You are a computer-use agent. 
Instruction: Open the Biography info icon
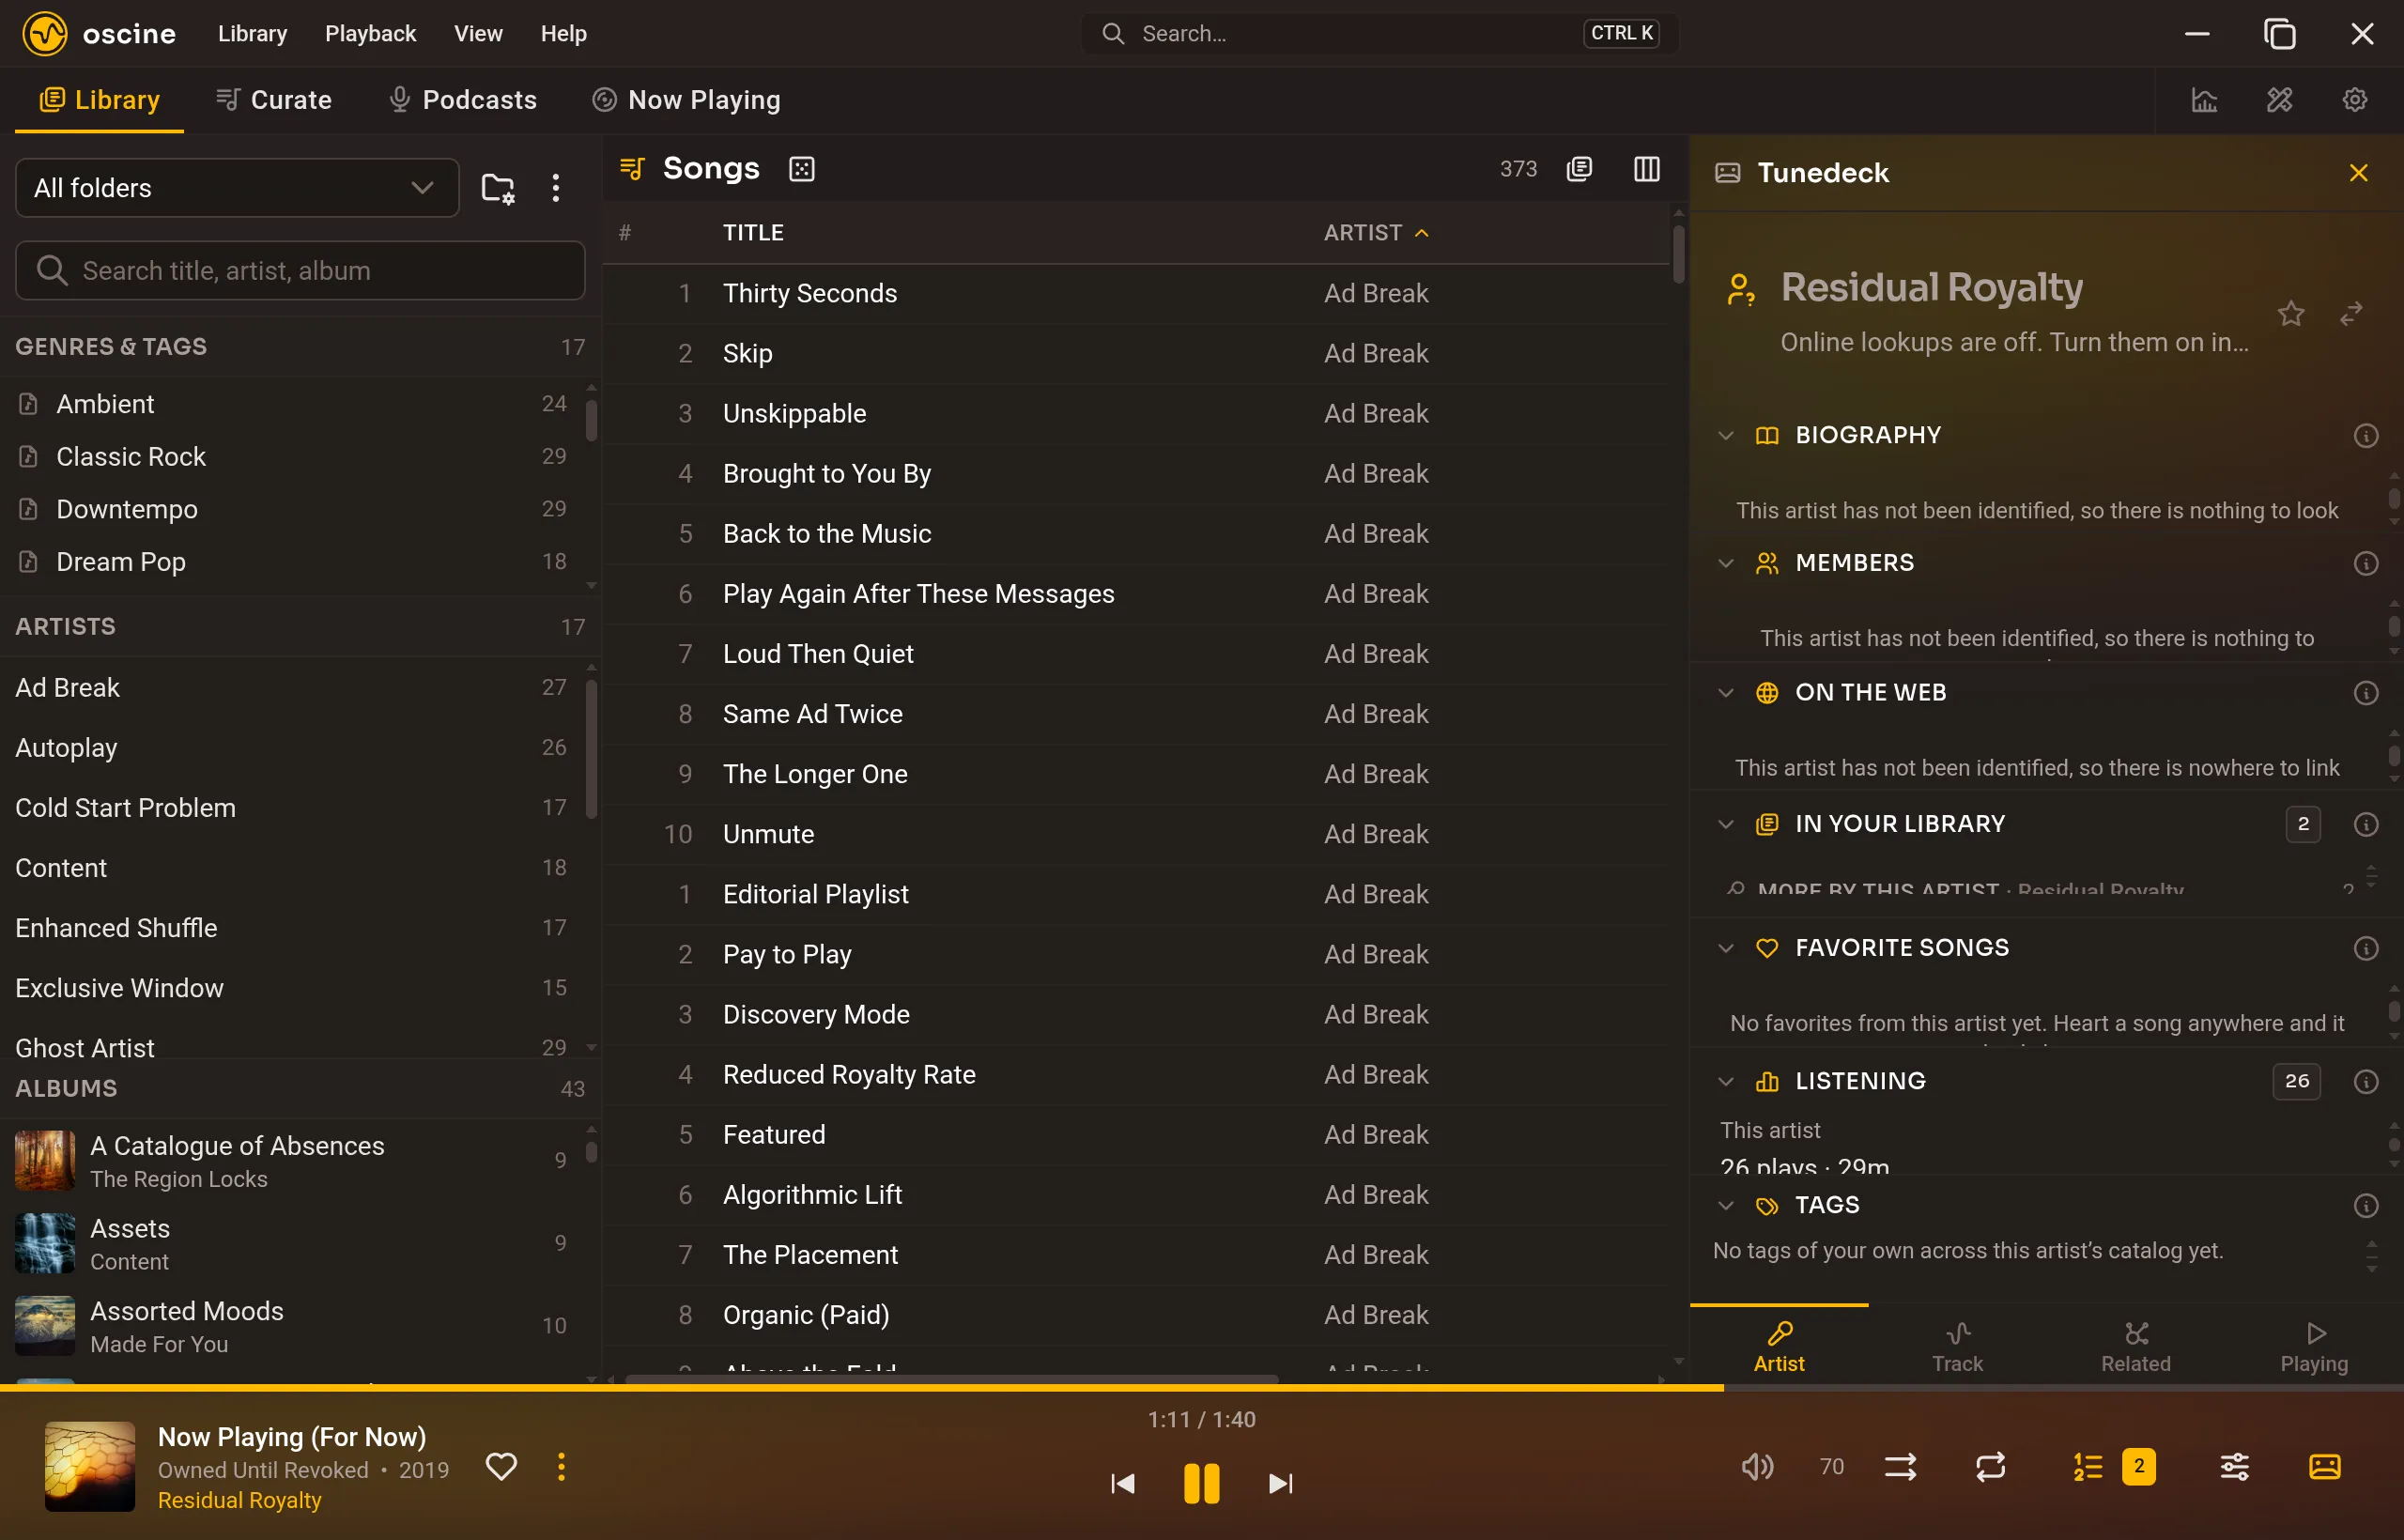2366,436
